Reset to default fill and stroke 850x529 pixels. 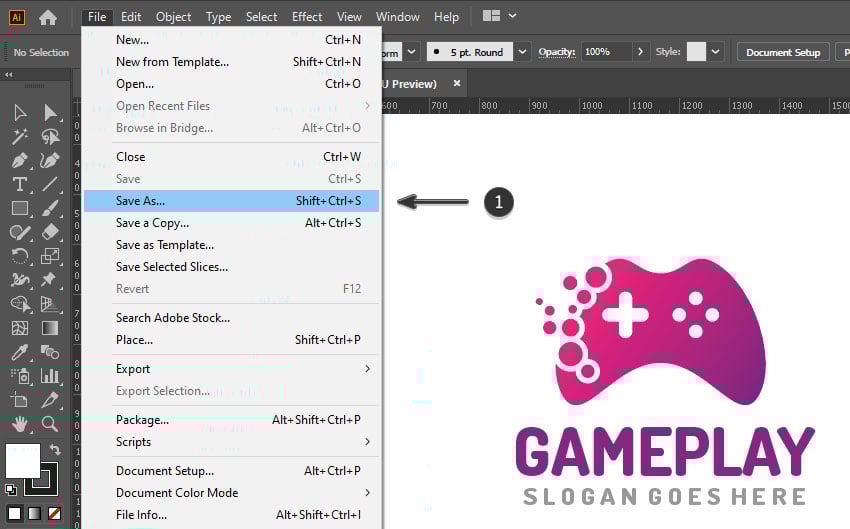10,490
